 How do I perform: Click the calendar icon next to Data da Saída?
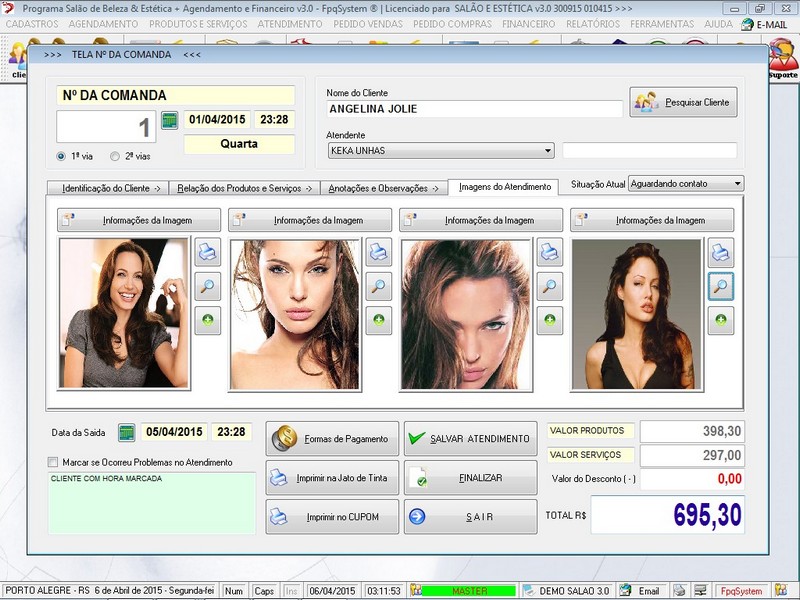127,432
